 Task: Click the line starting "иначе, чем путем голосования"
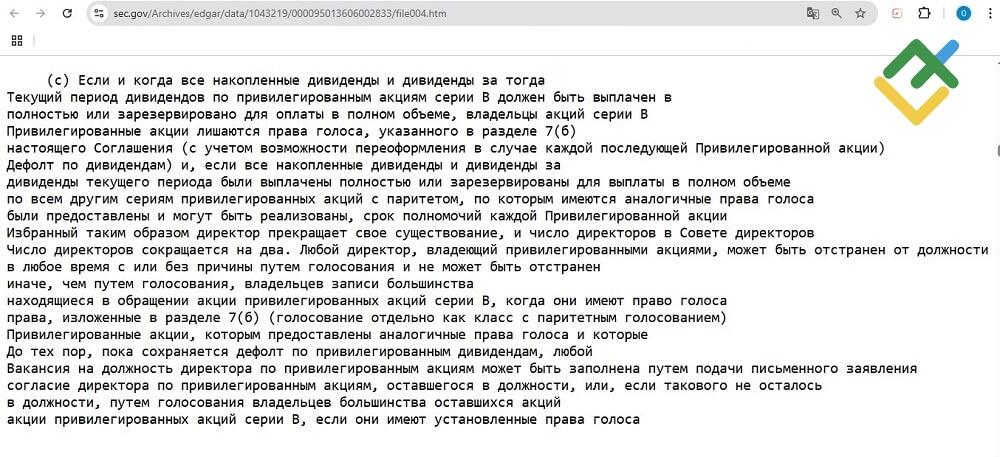[x=240, y=284]
